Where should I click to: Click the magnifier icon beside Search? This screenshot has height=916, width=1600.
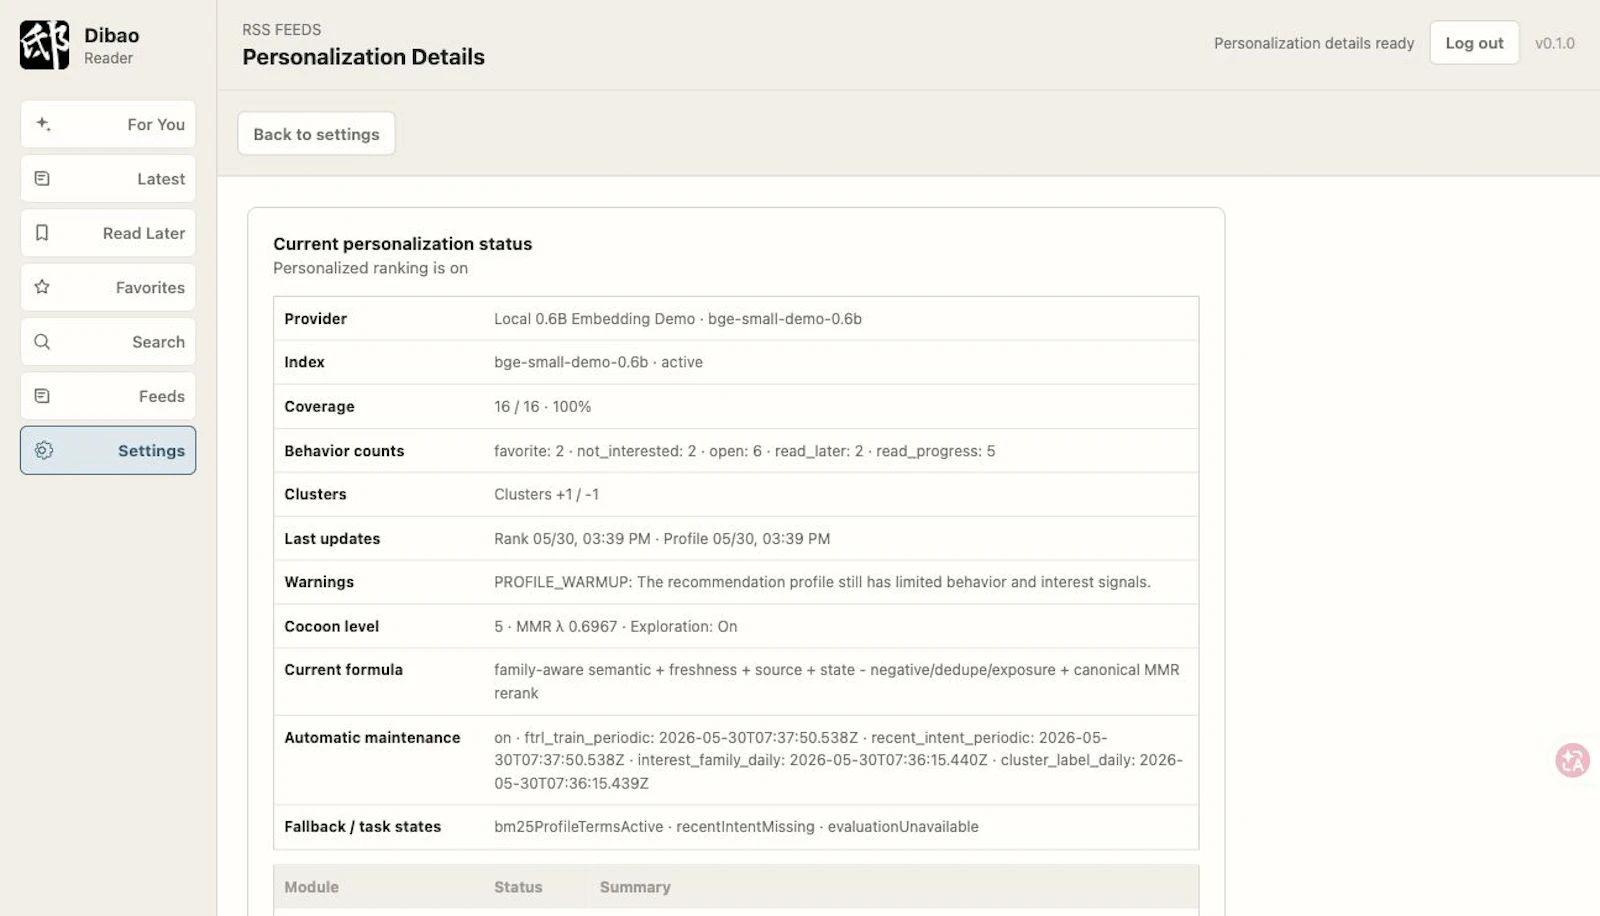42,341
